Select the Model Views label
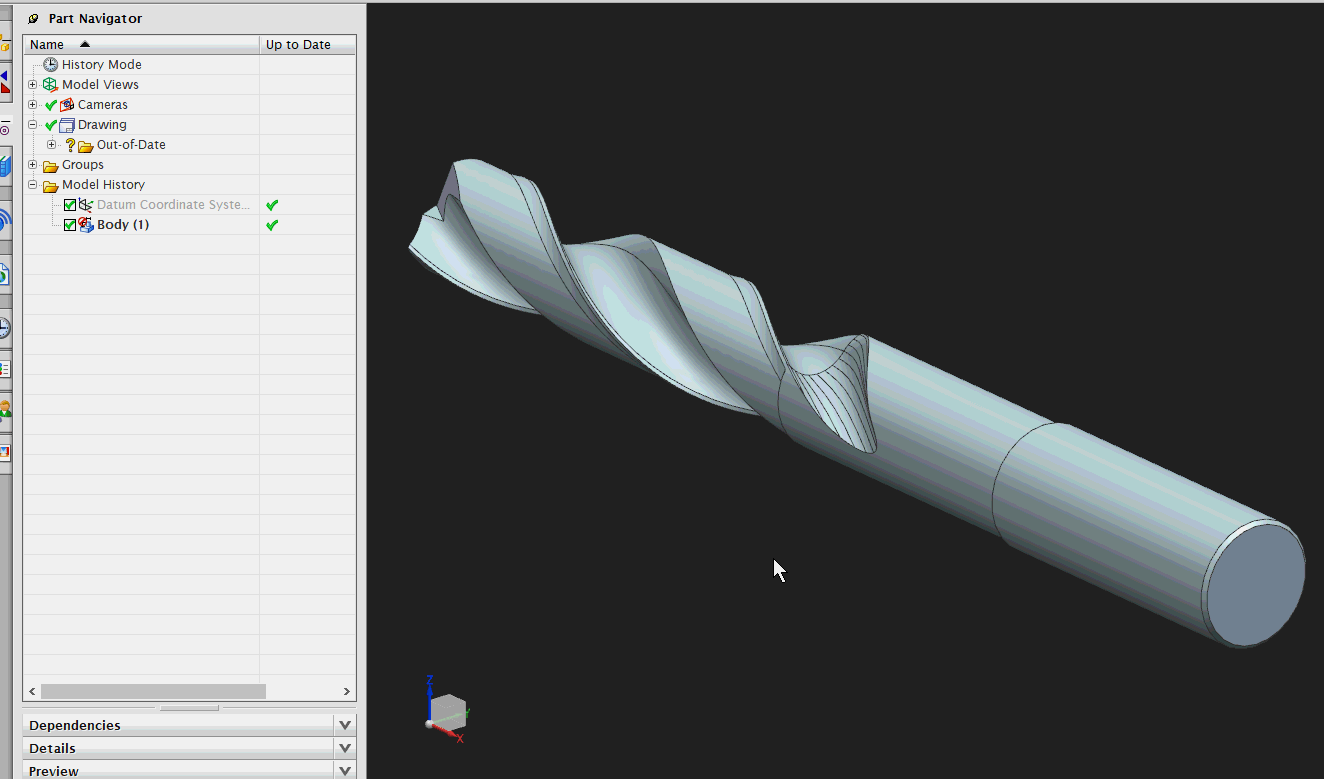The height and width of the screenshot is (779, 1324). (100, 85)
